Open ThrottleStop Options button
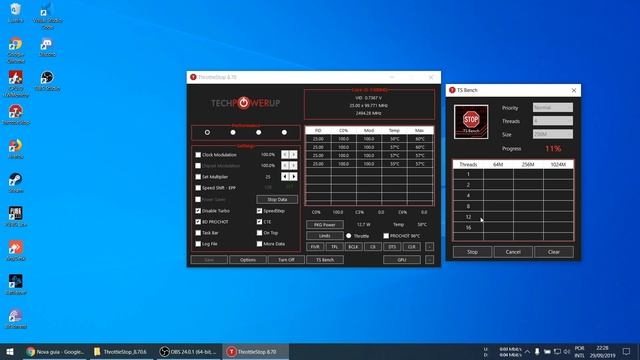 coord(248,260)
